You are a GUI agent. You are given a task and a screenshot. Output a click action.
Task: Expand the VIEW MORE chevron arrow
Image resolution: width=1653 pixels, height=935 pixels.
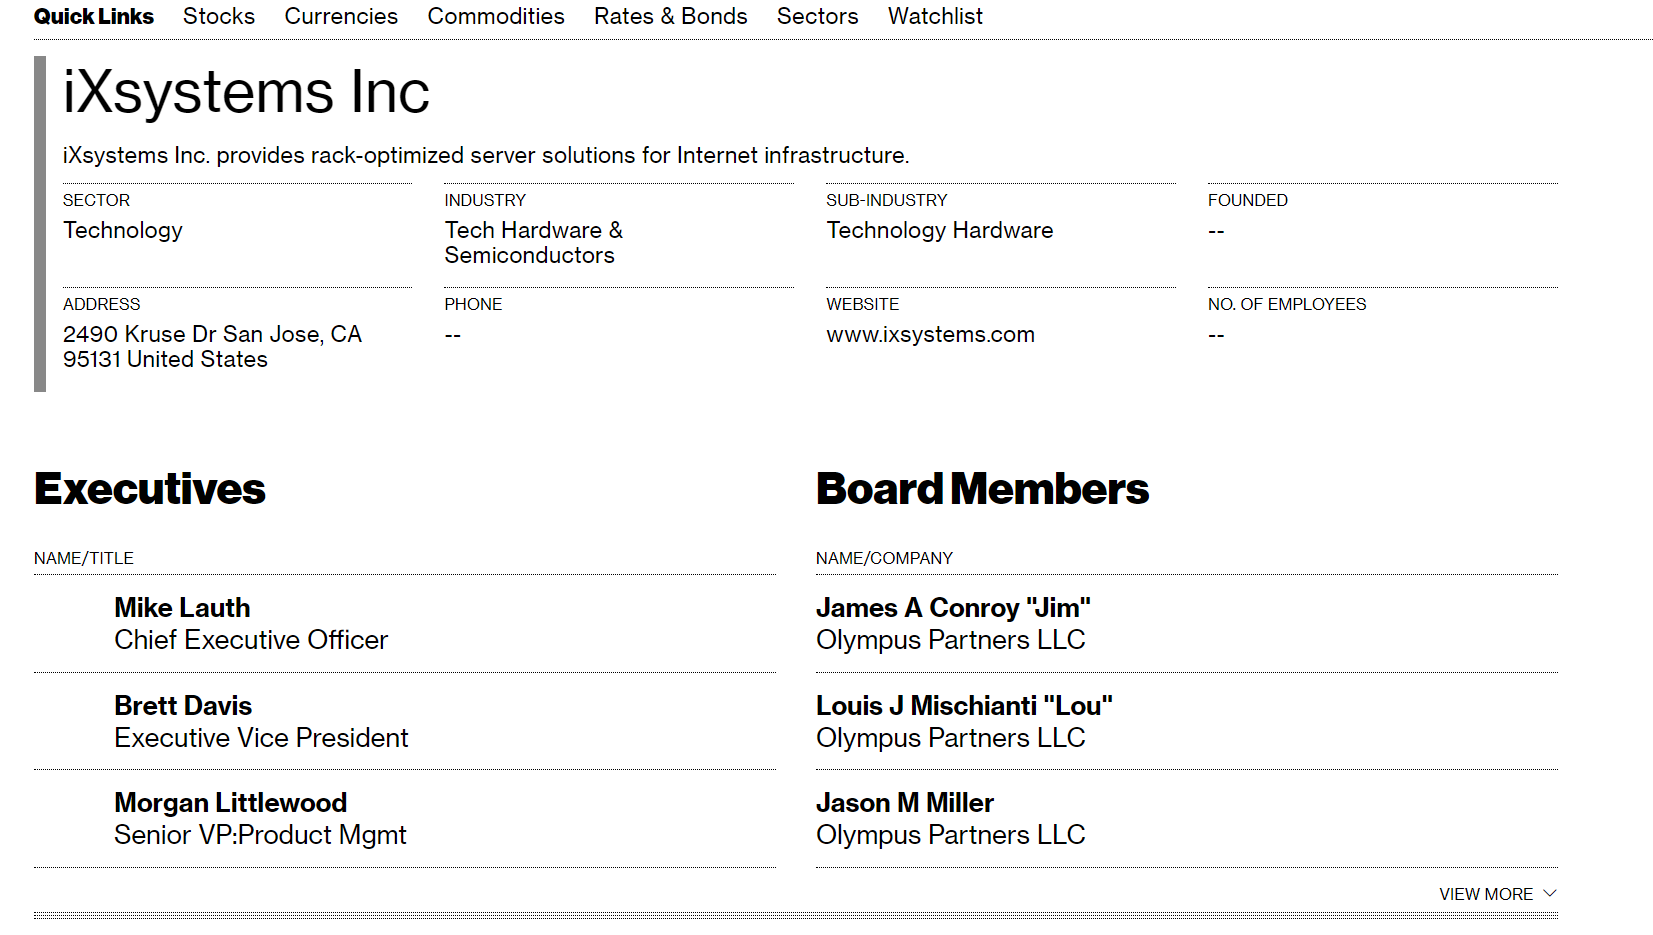click(x=1550, y=893)
